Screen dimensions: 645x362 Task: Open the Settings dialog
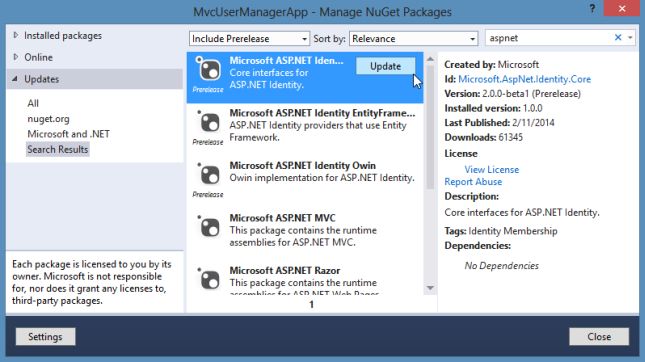coord(45,336)
